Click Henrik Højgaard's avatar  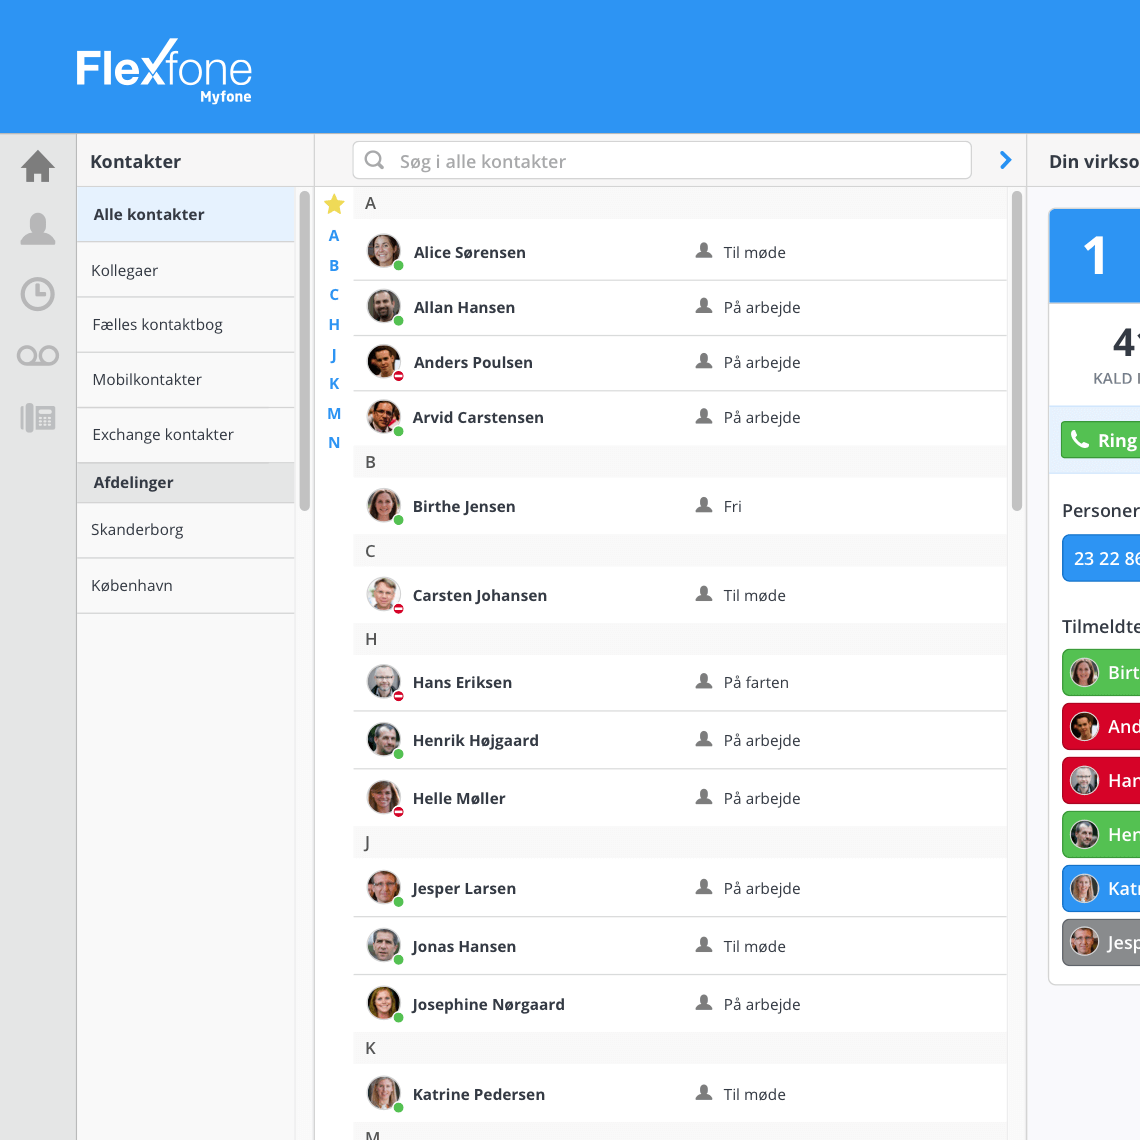pos(384,740)
